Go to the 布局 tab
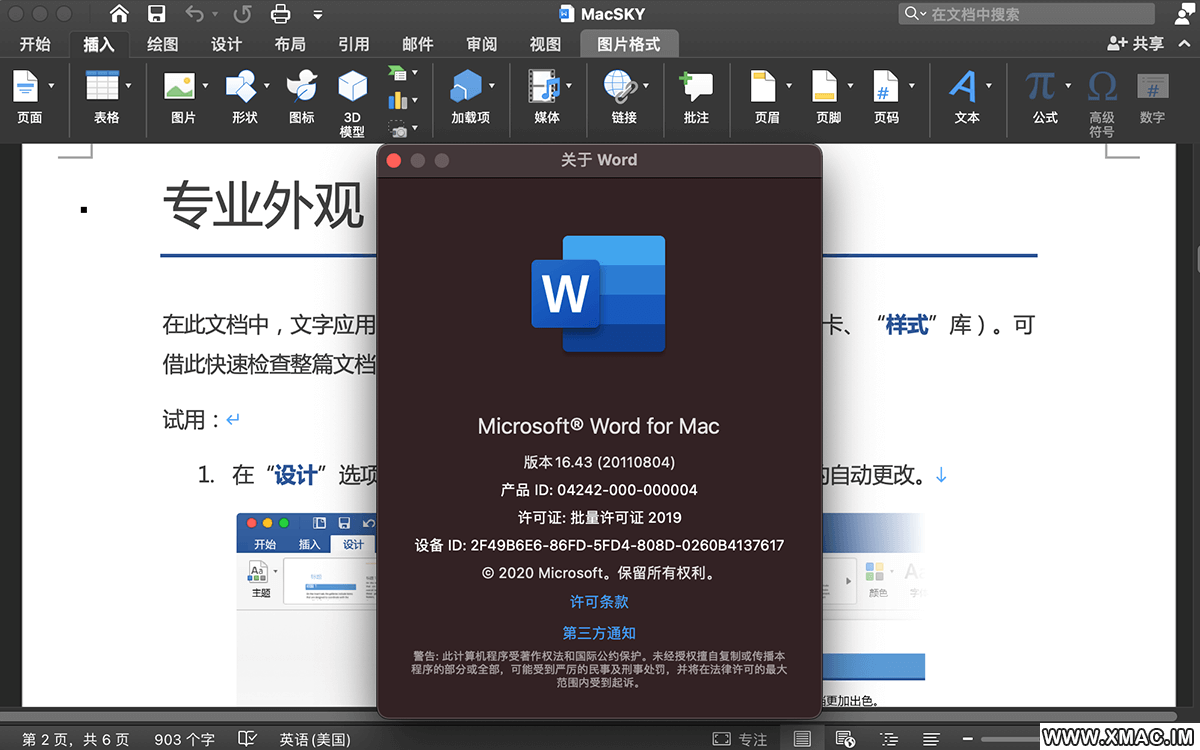The width and height of the screenshot is (1200, 750). click(290, 44)
